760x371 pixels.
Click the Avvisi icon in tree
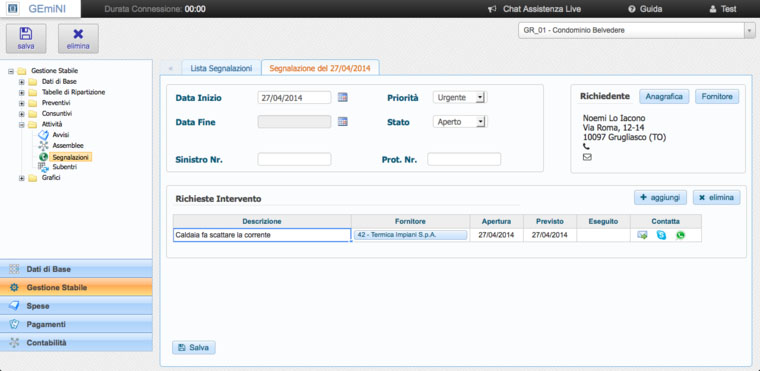43,135
